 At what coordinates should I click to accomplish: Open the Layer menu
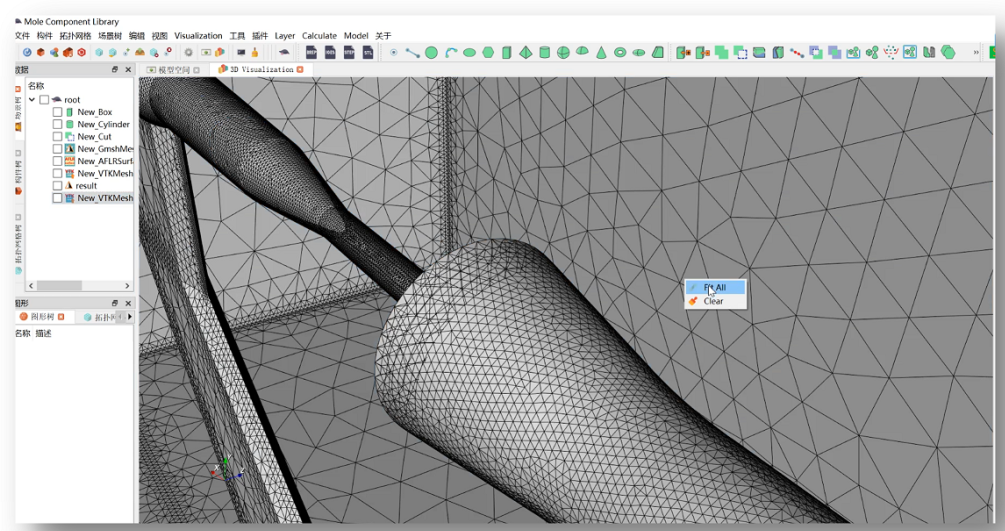[285, 36]
